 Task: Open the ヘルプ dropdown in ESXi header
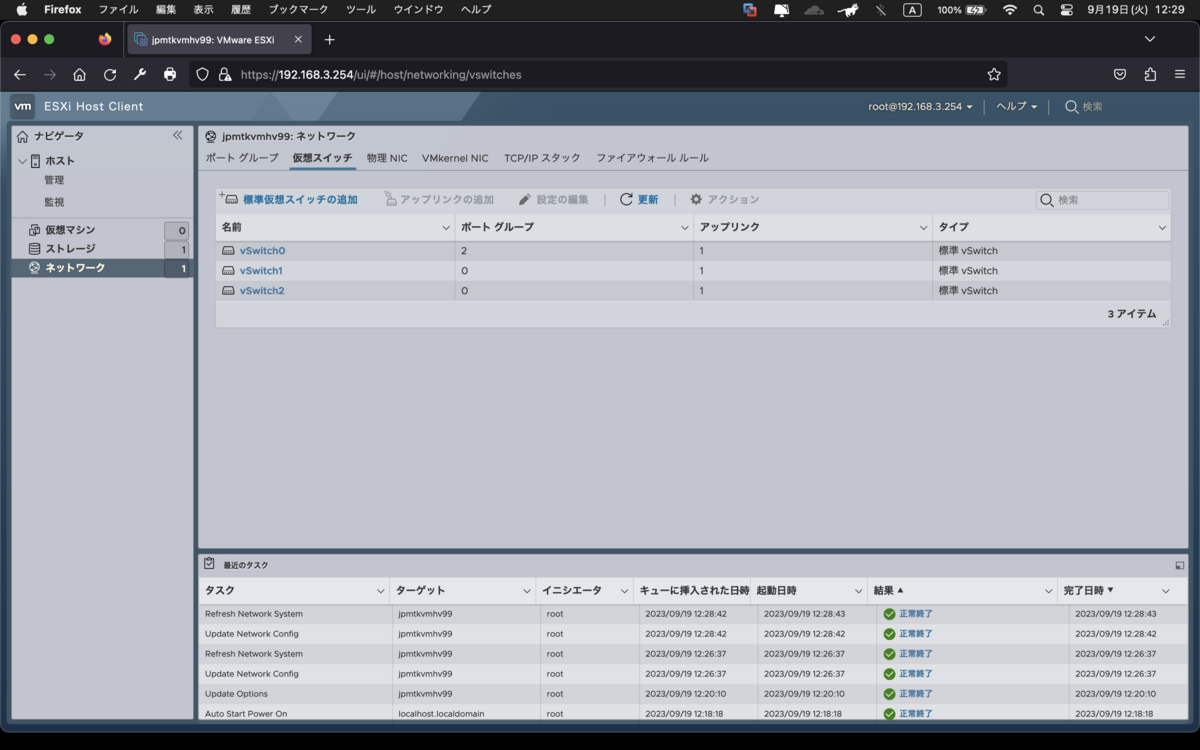pos(1016,107)
